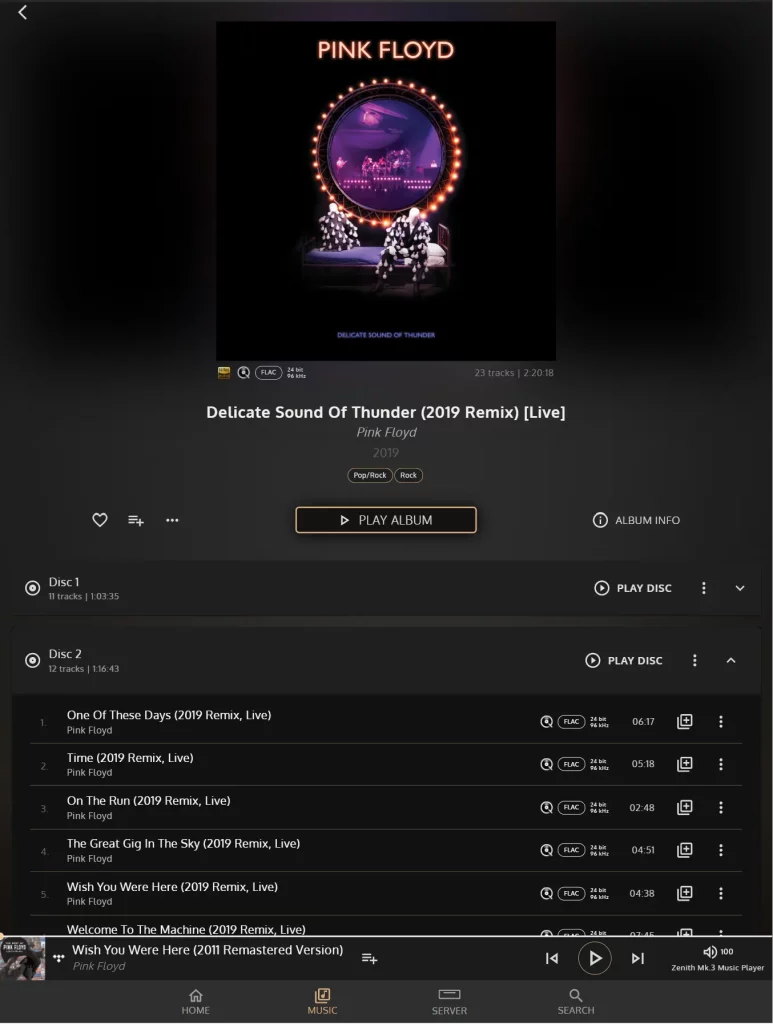Open the Server tab

tap(449, 1002)
